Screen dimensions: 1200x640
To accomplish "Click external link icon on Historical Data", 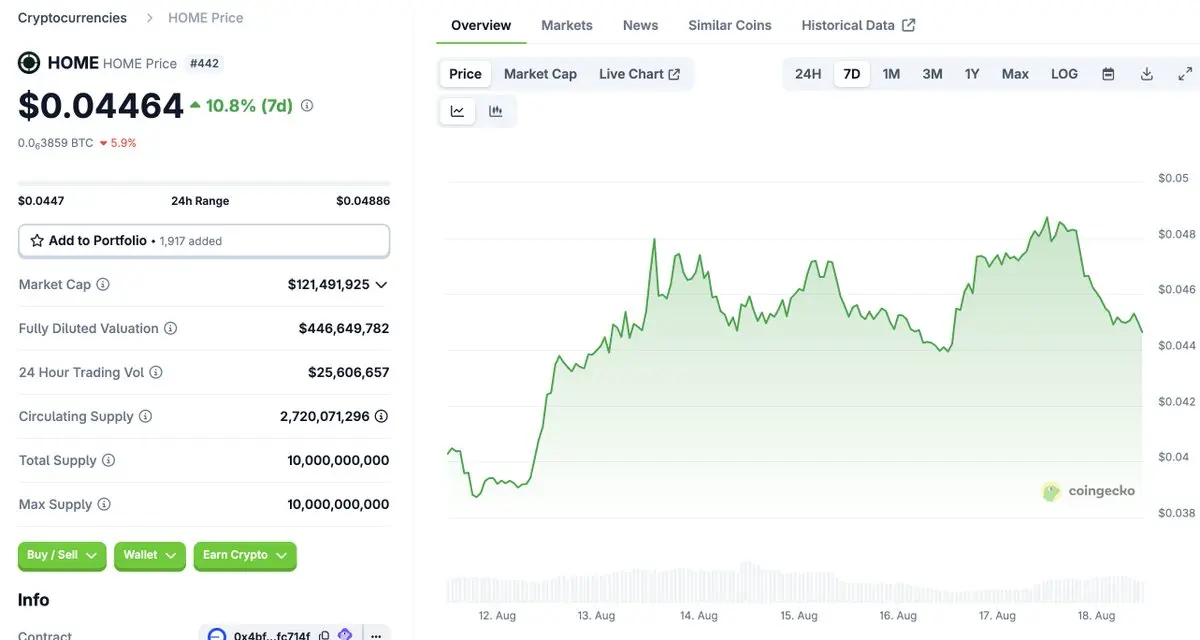I will click(x=909, y=25).
